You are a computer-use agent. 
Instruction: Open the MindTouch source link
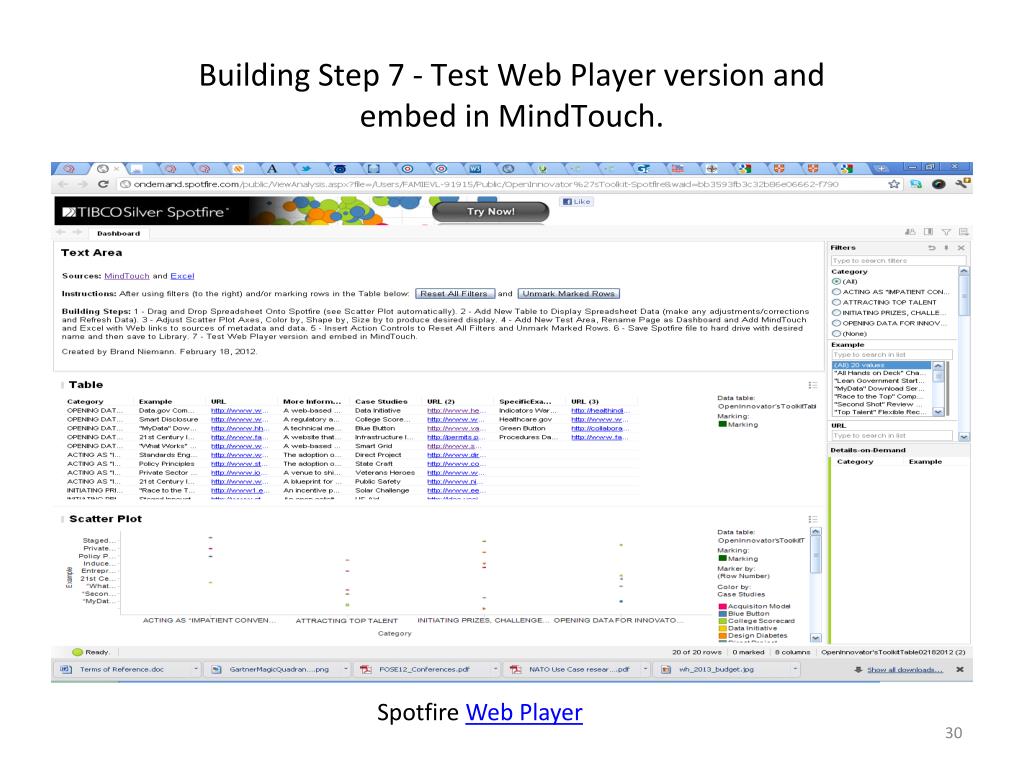click(x=127, y=276)
